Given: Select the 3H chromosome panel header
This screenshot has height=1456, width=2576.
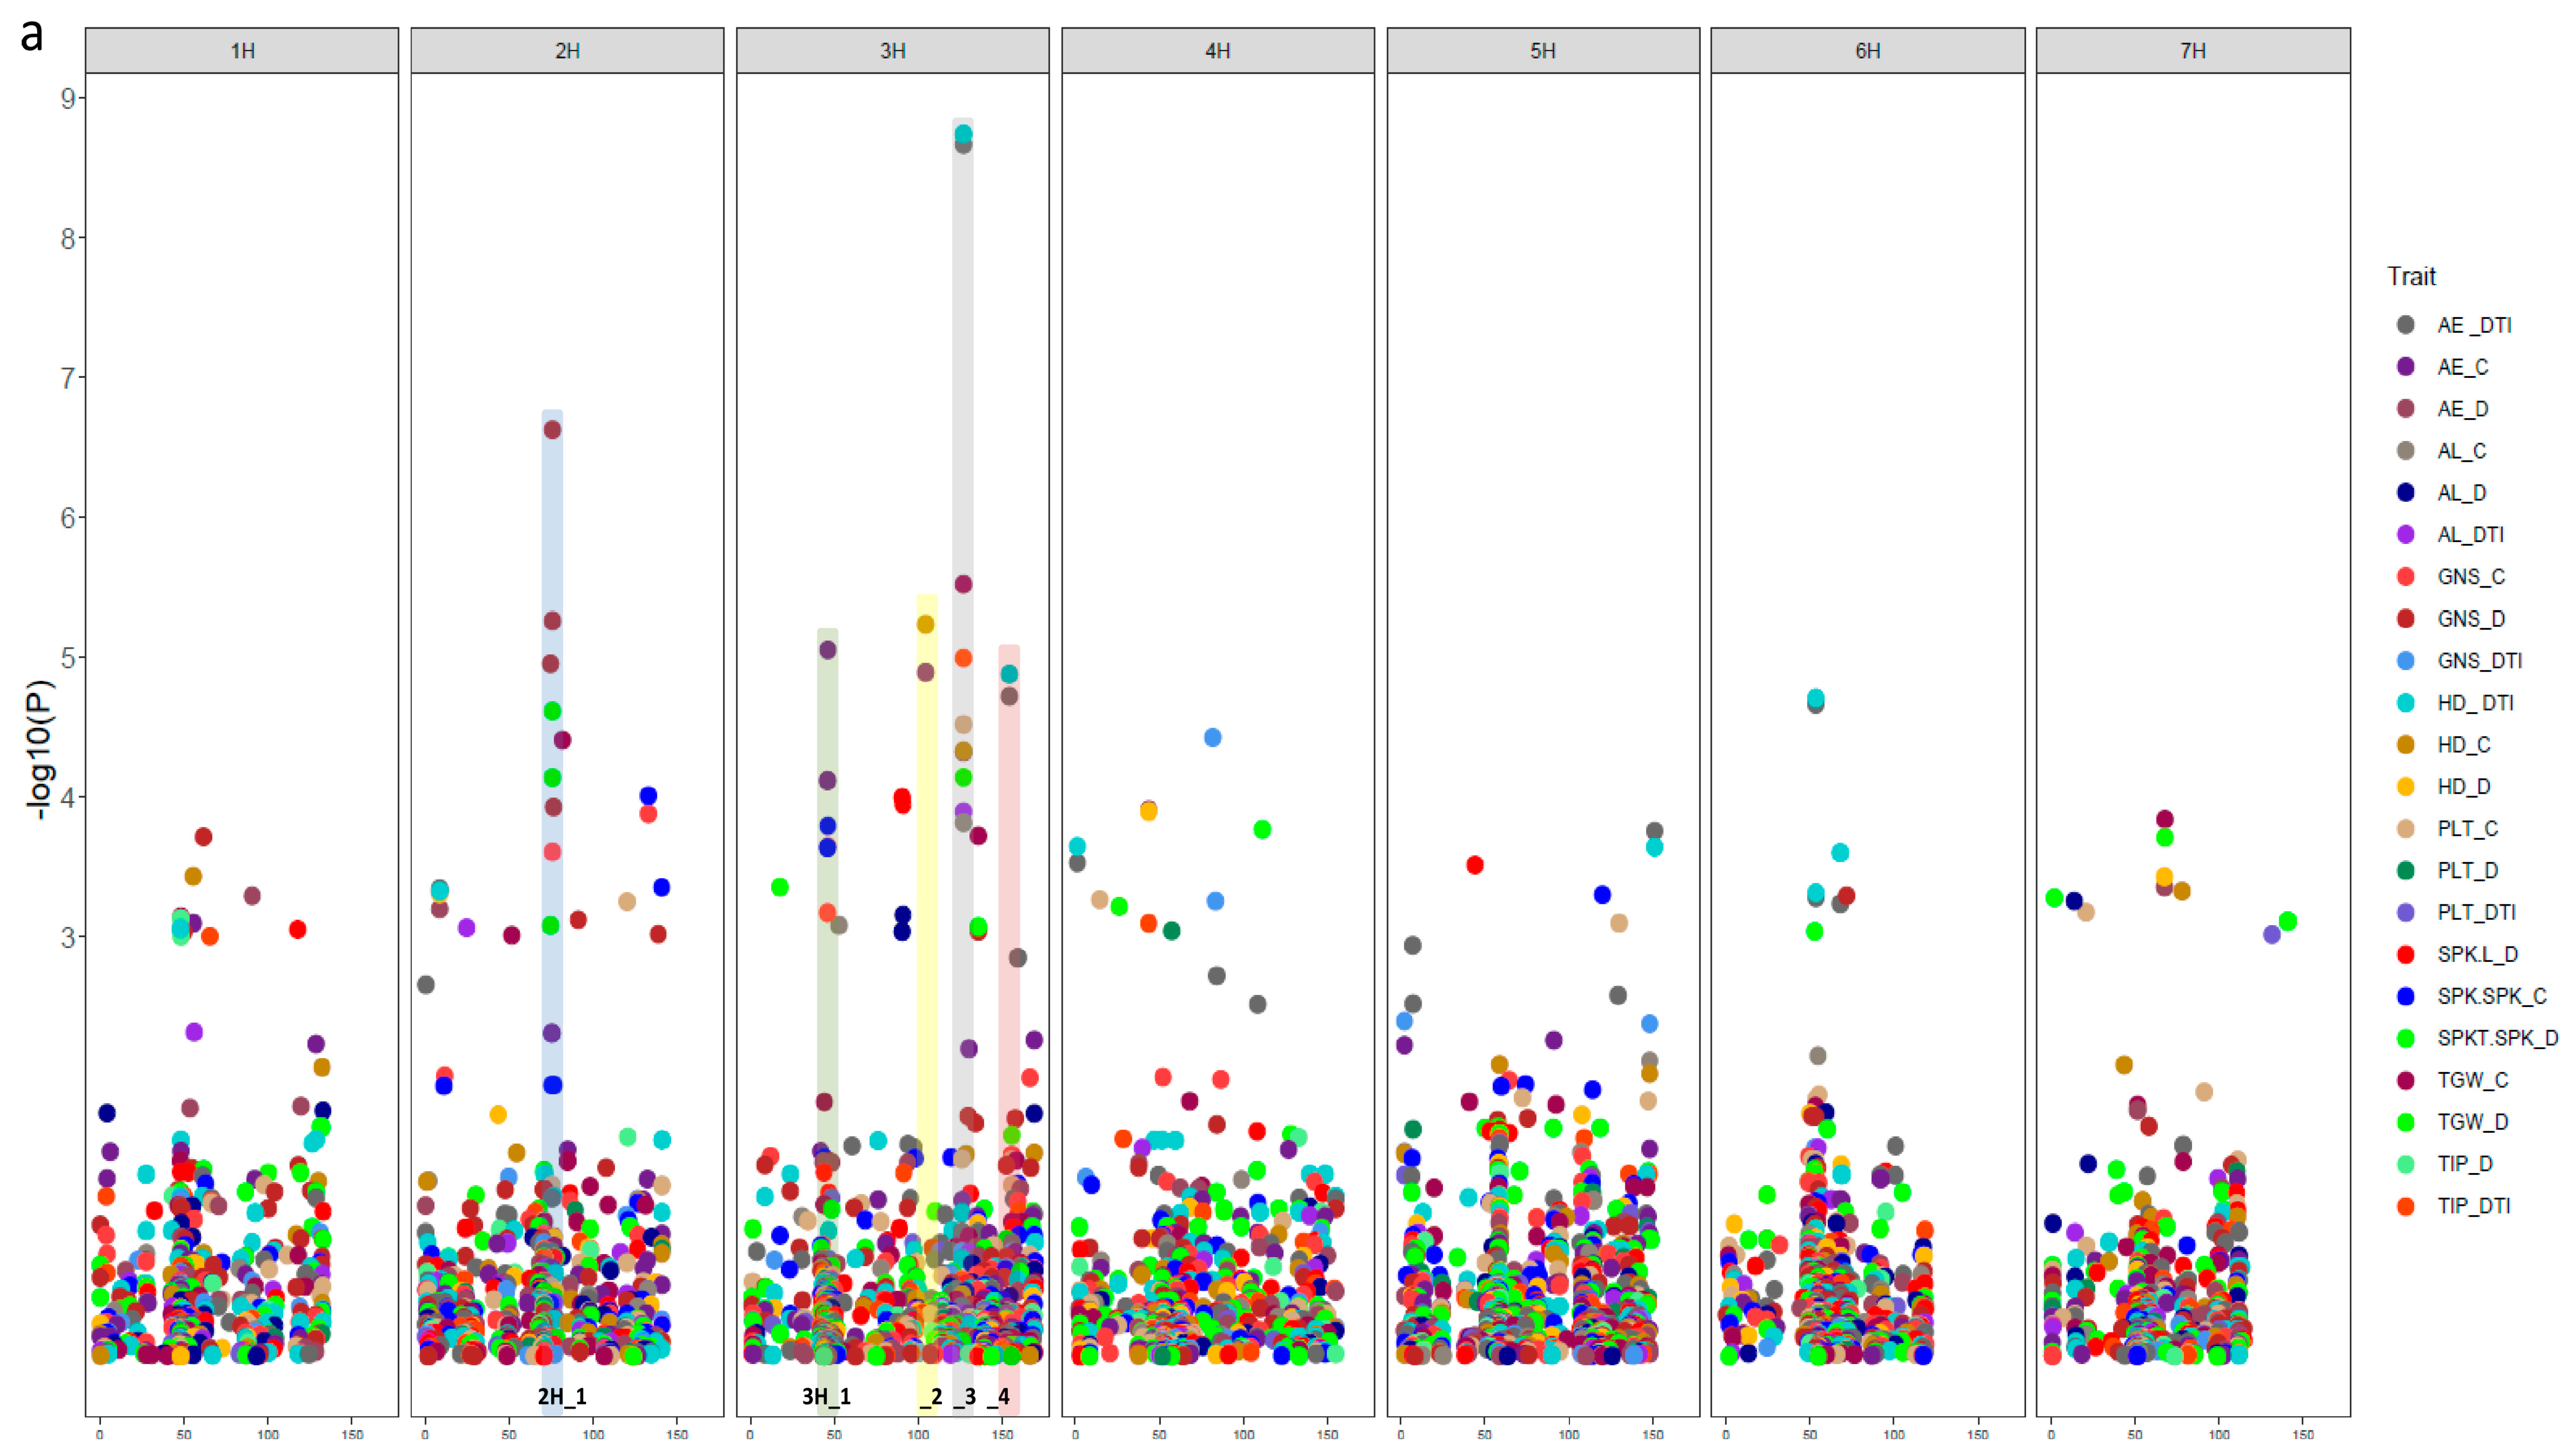Looking at the screenshot, I should coord(892,51).
